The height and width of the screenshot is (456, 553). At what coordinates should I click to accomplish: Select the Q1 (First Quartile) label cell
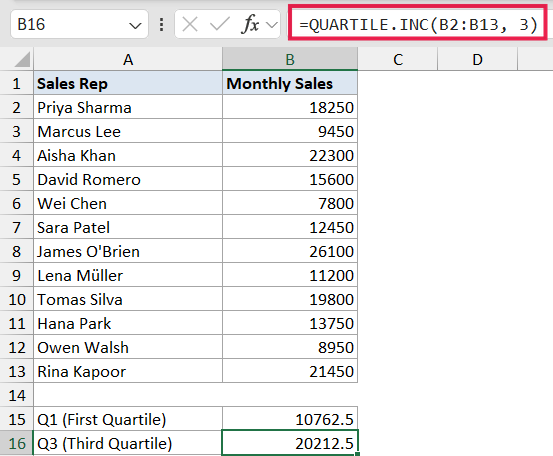click(x=128, y=419)
